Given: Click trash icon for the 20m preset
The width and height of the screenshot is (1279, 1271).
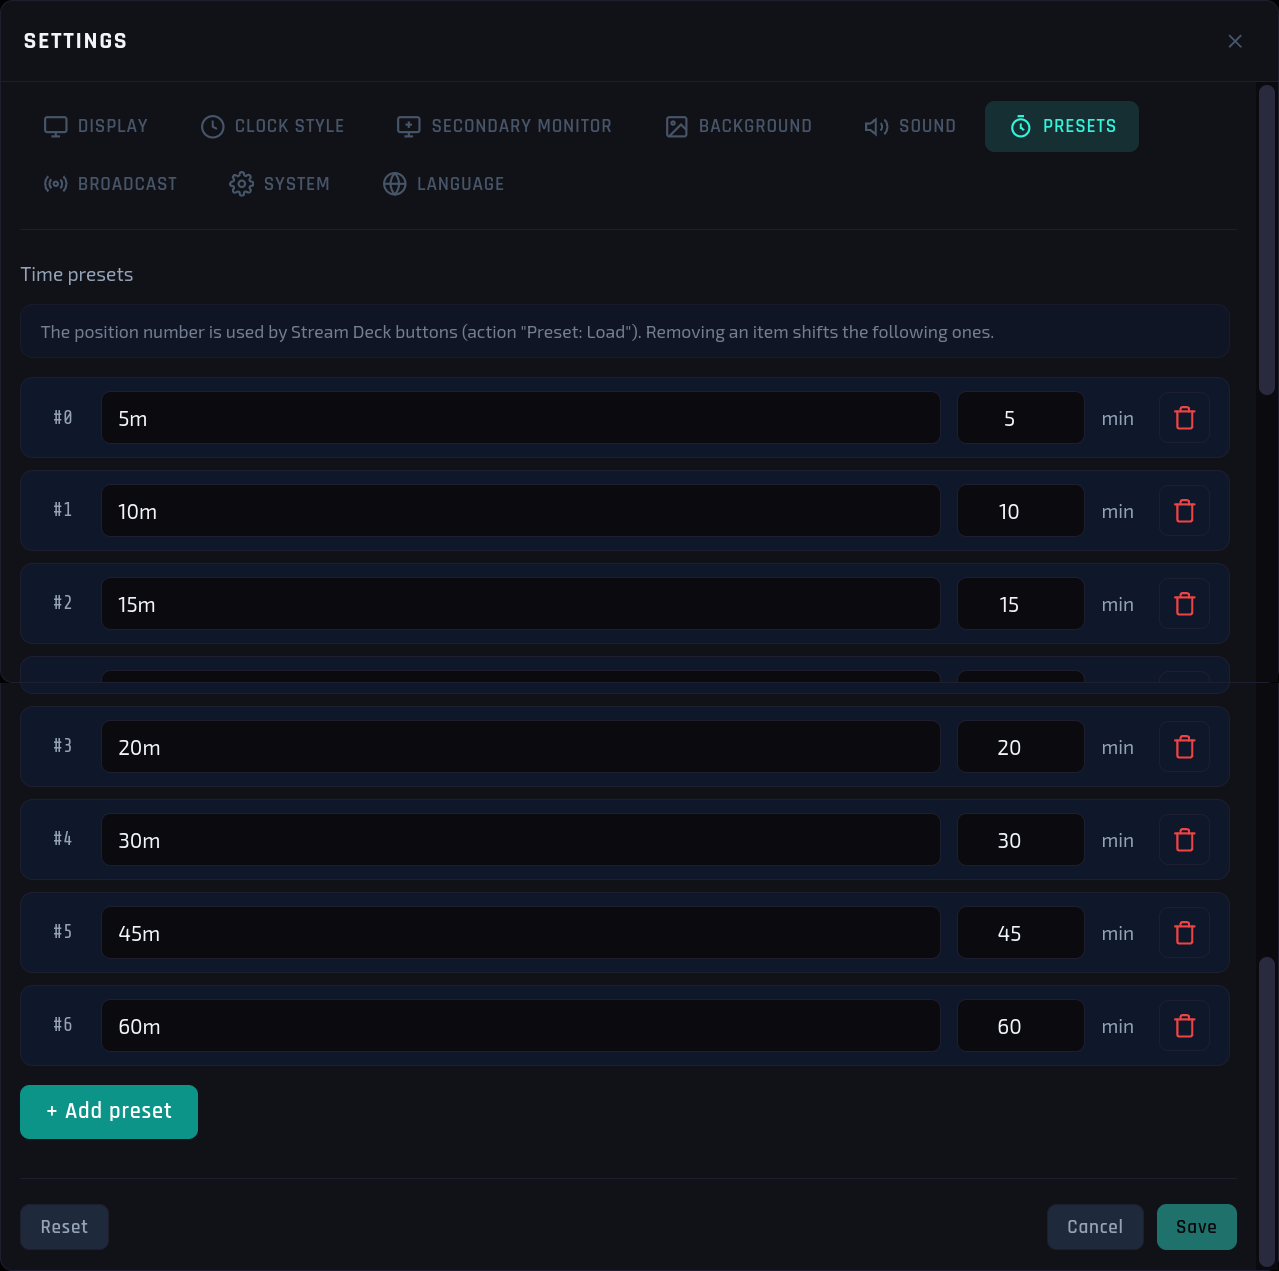Looking at the screenshot, I should click(x=1184, y=747).
